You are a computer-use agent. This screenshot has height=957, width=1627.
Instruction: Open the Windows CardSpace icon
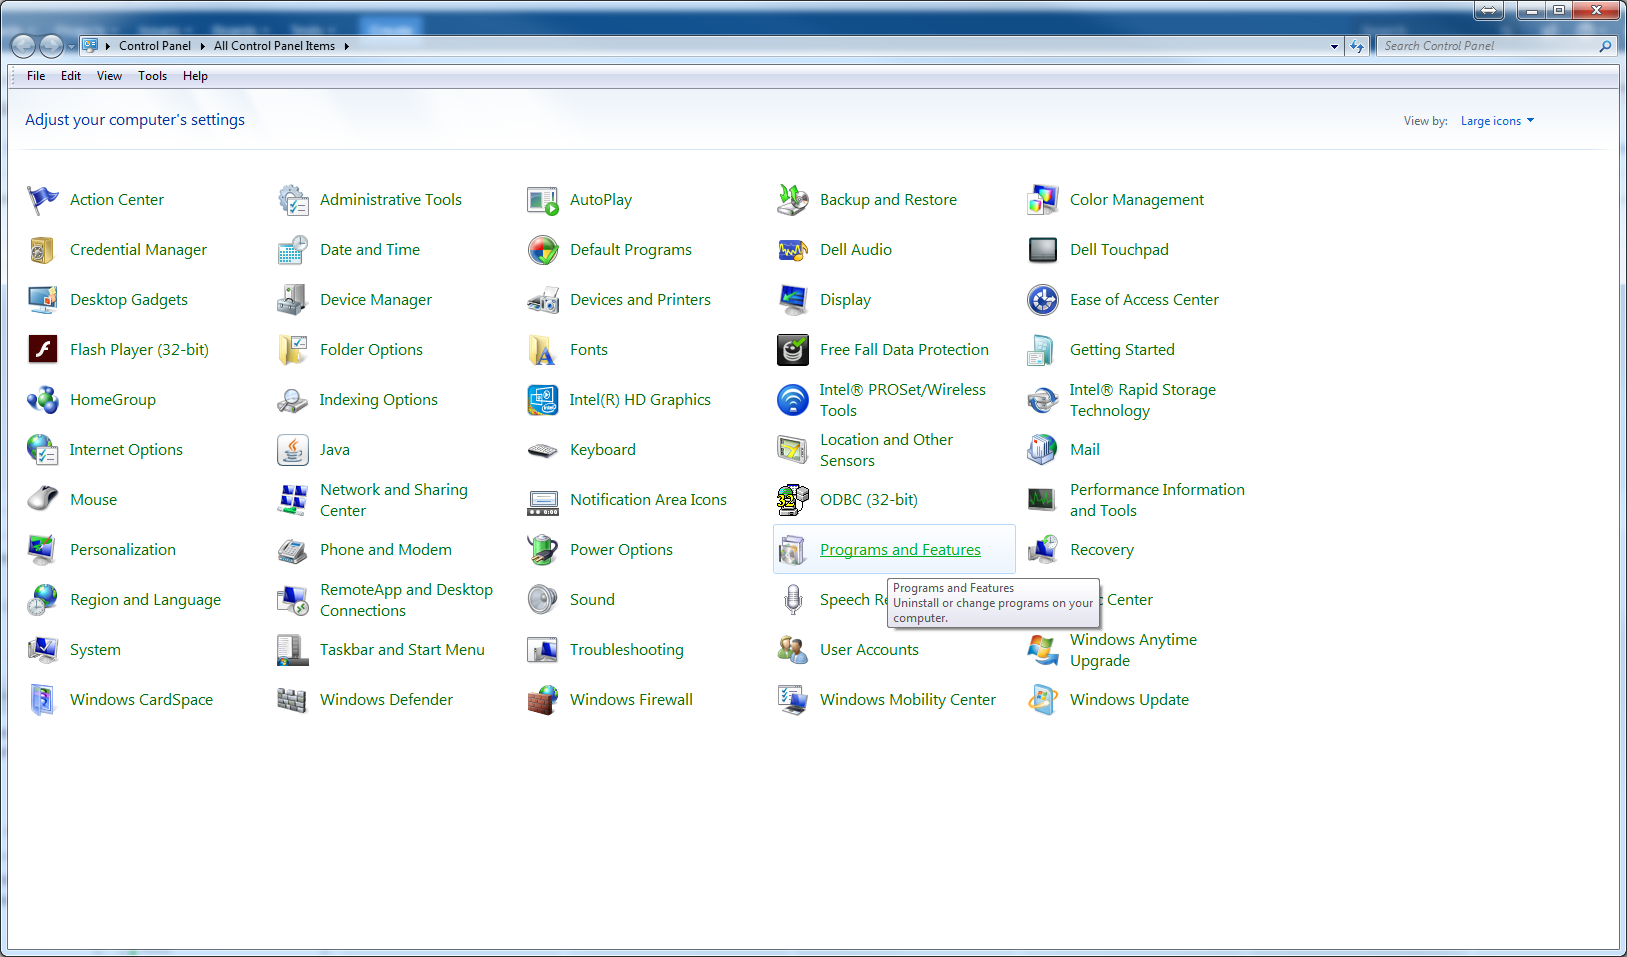pos(43,700)
